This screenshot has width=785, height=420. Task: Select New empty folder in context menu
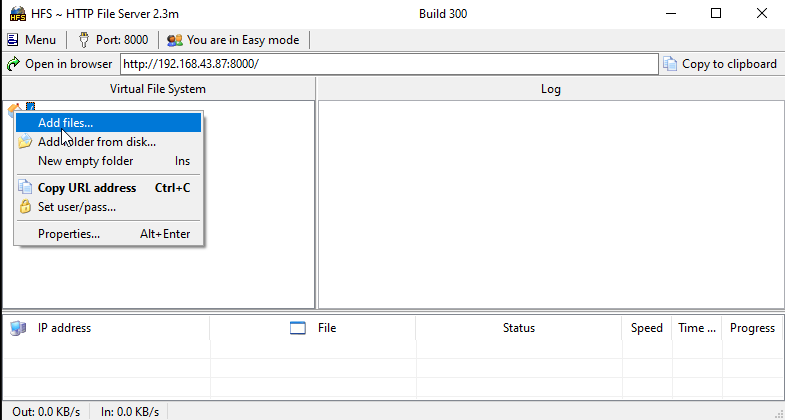108,161
